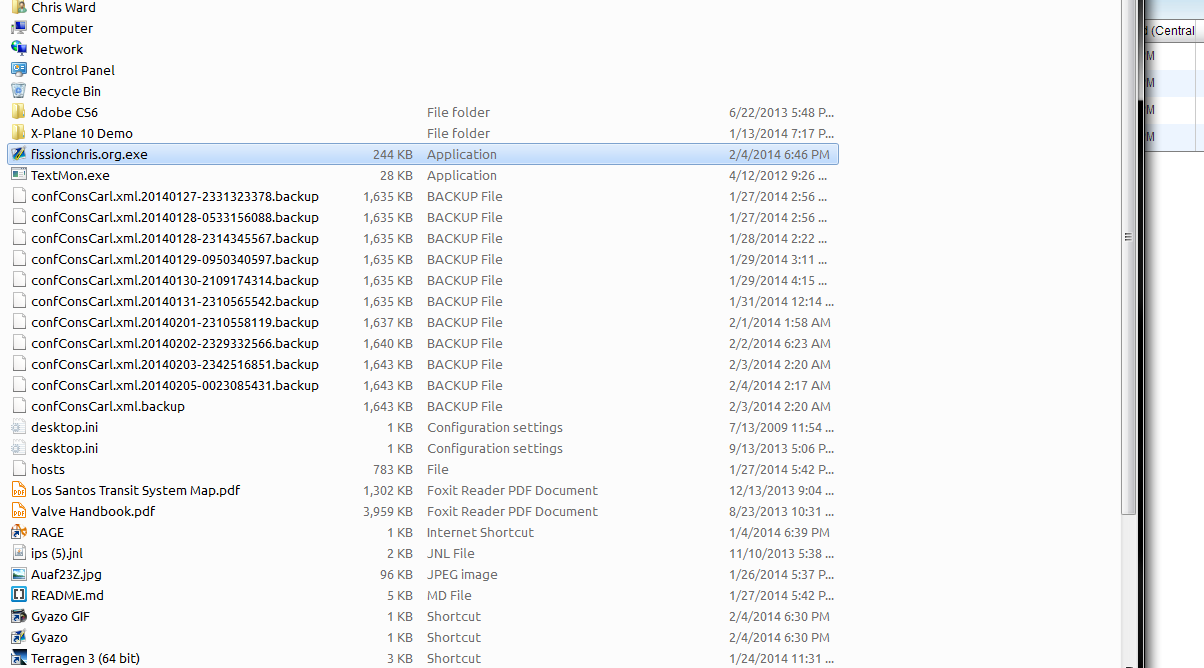Select the Adobe CS6 folder icon

point(18,112)
